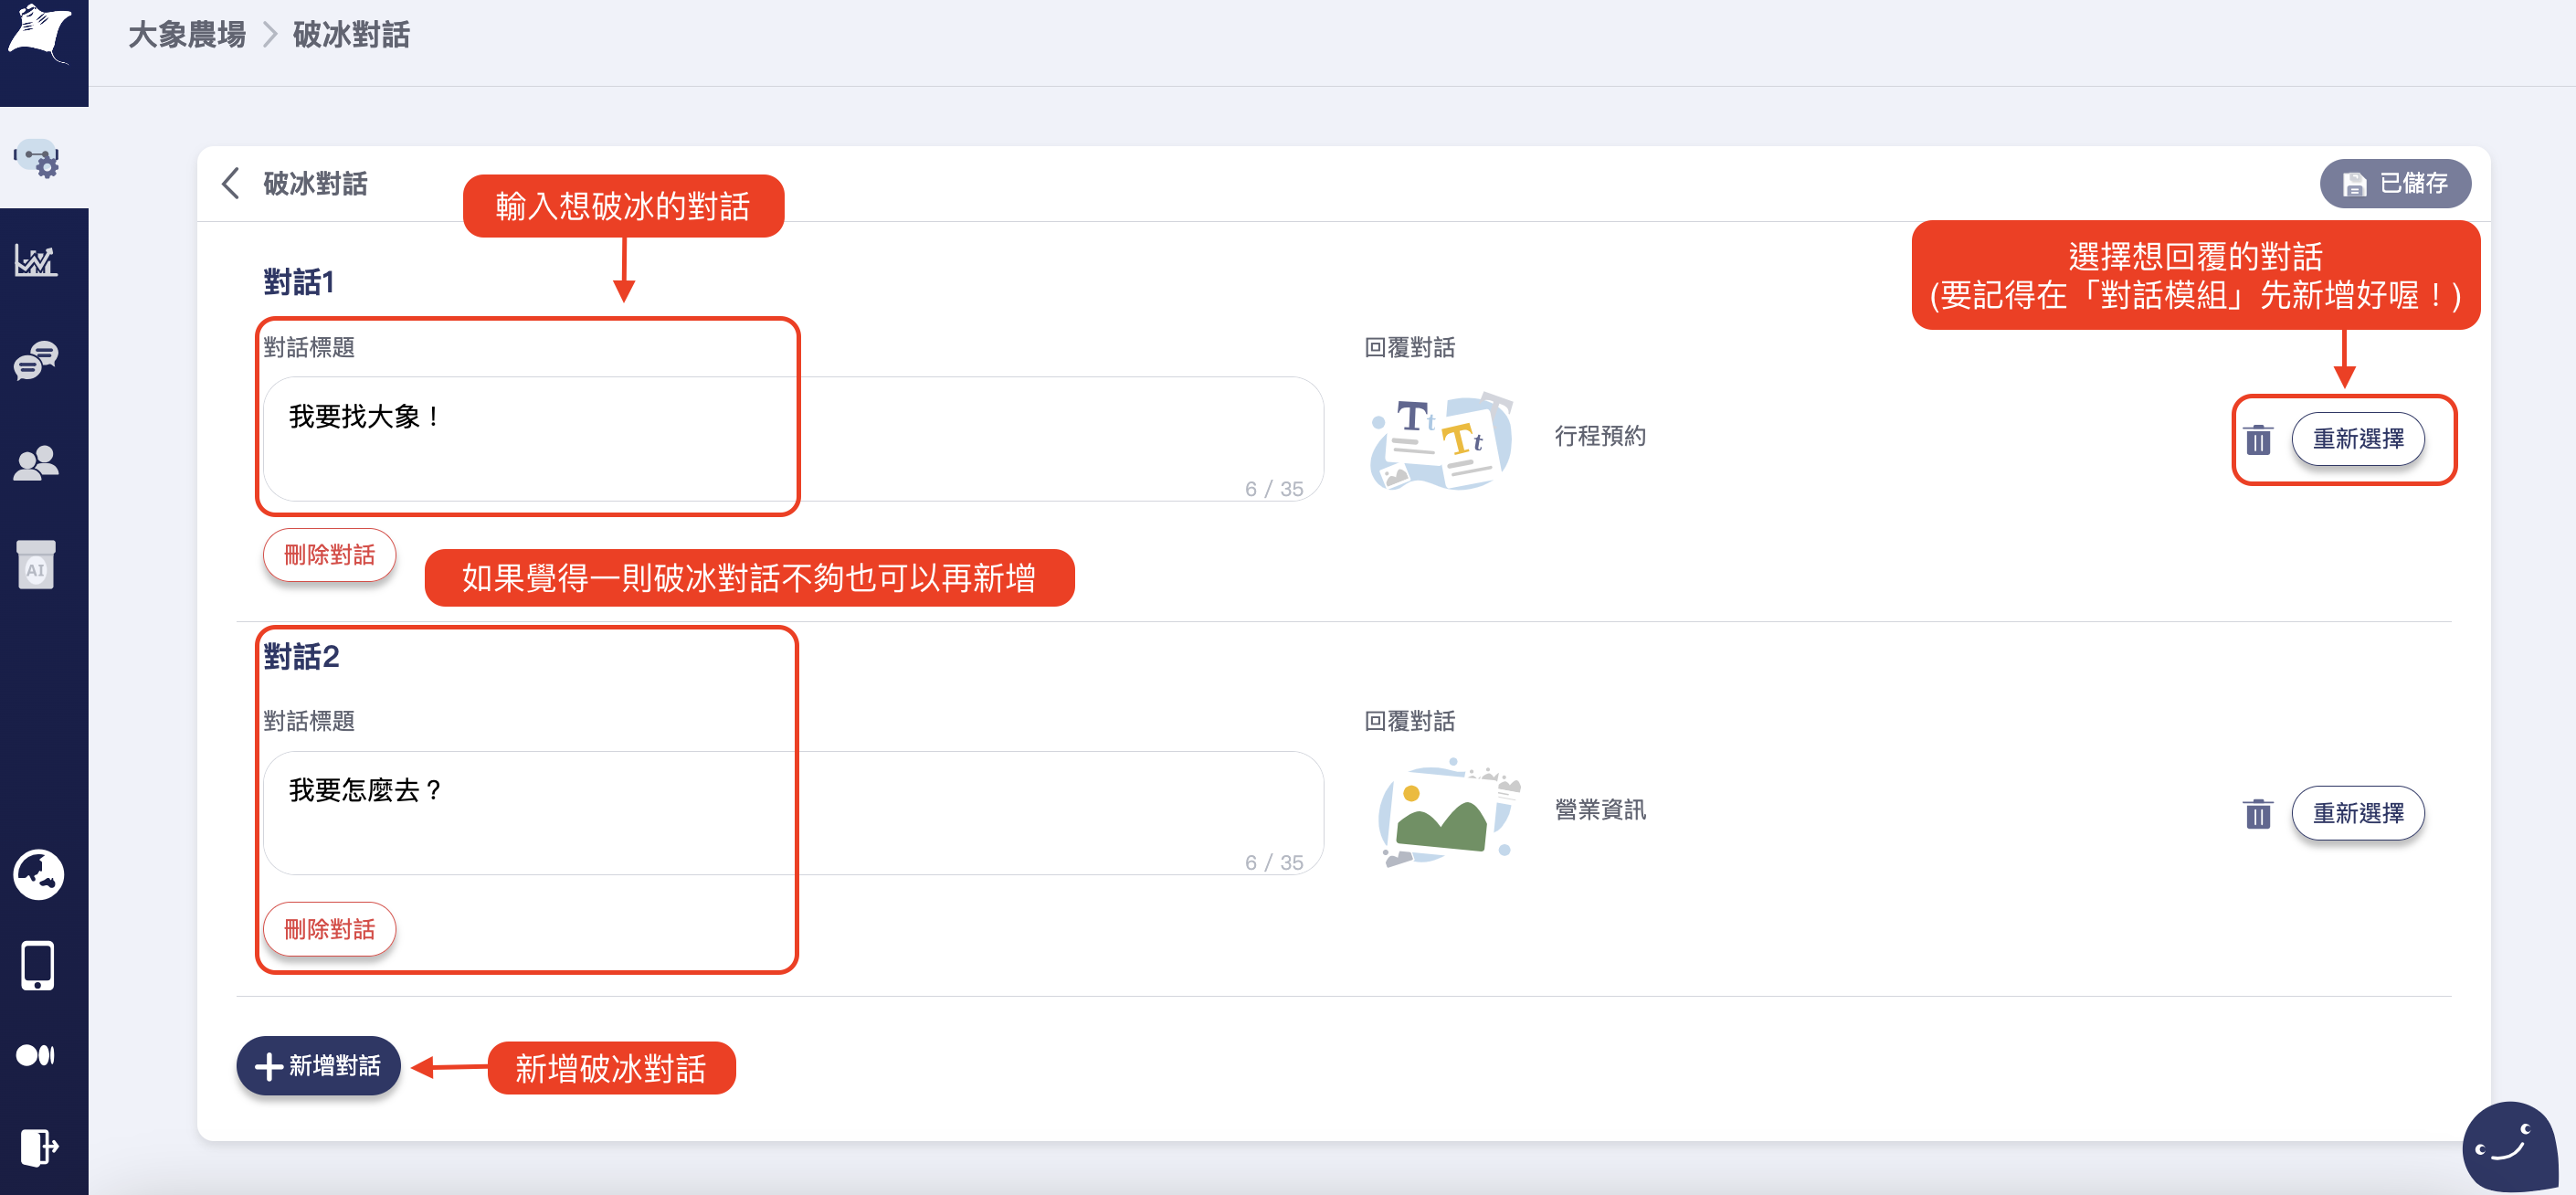Screen dimensions: 2576x1195
Task: Click the 新增對話 button
Action: (318, 1066)
